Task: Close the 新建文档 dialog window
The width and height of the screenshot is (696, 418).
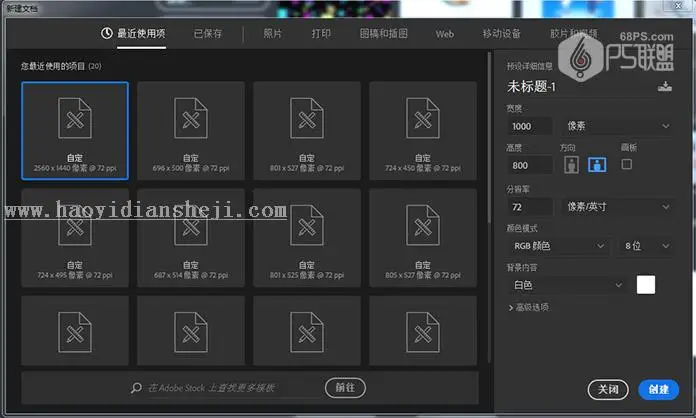Action: pos(678,6)
